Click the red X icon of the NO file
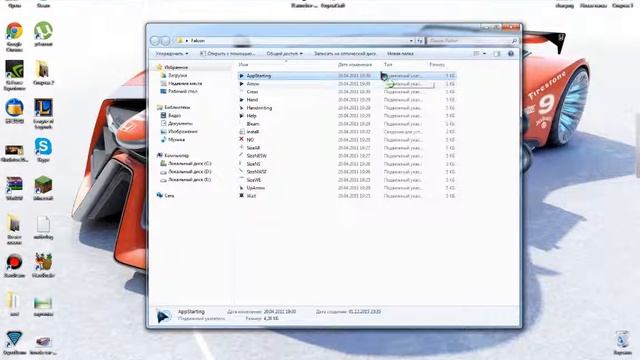This screenshot has height=360, width=640. [242, 140]
